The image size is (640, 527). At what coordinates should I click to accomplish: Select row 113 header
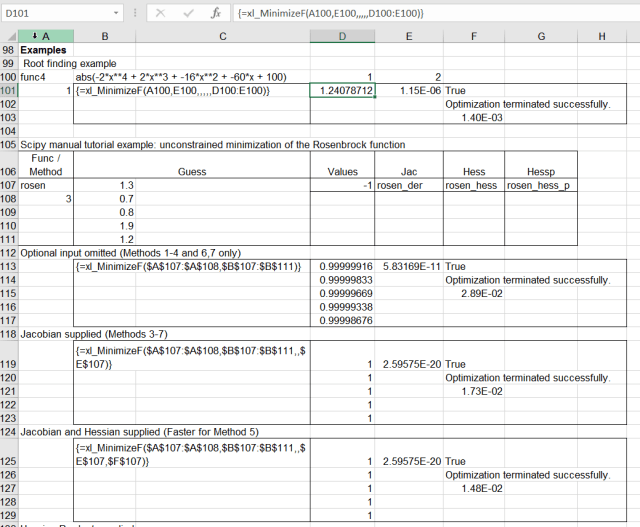(x=8, y=266)
